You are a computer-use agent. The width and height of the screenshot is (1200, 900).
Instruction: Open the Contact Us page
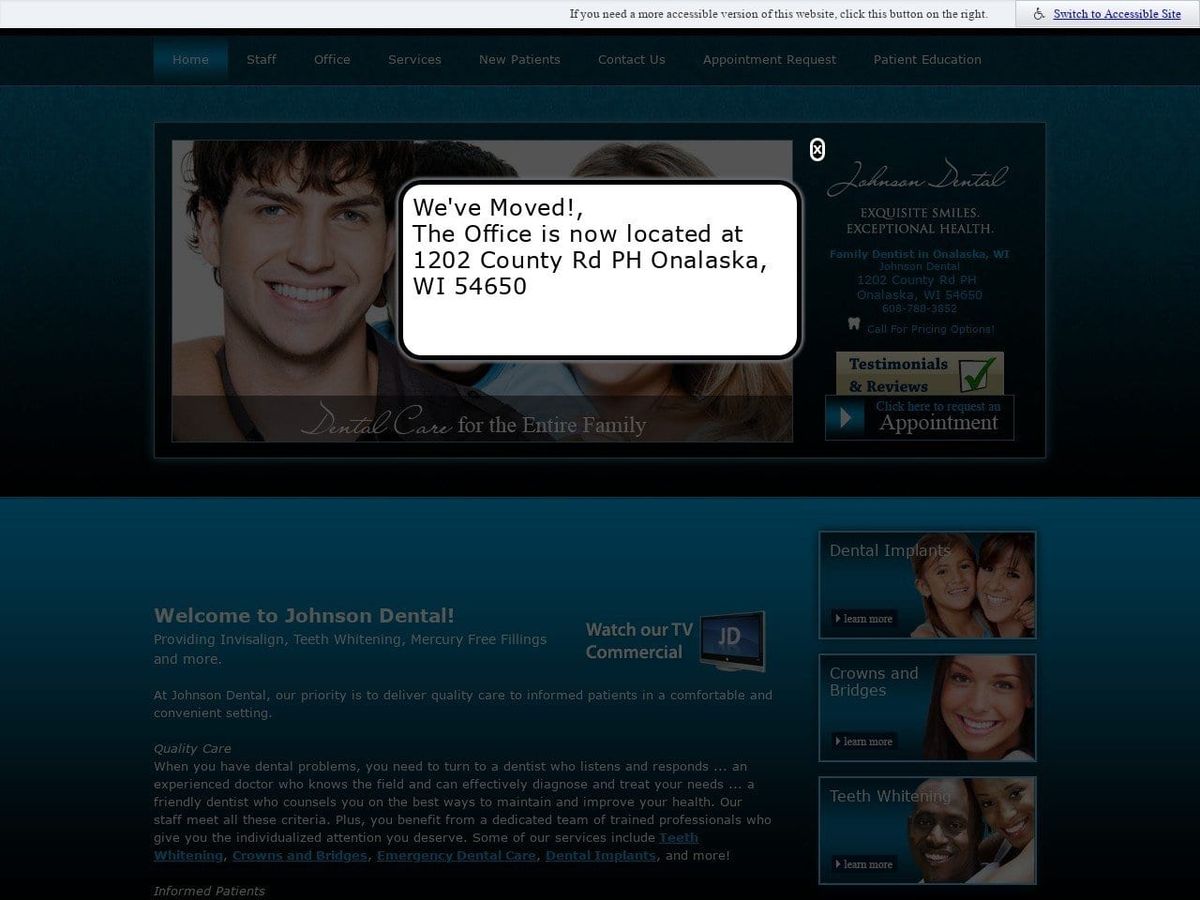coord(631,60)
